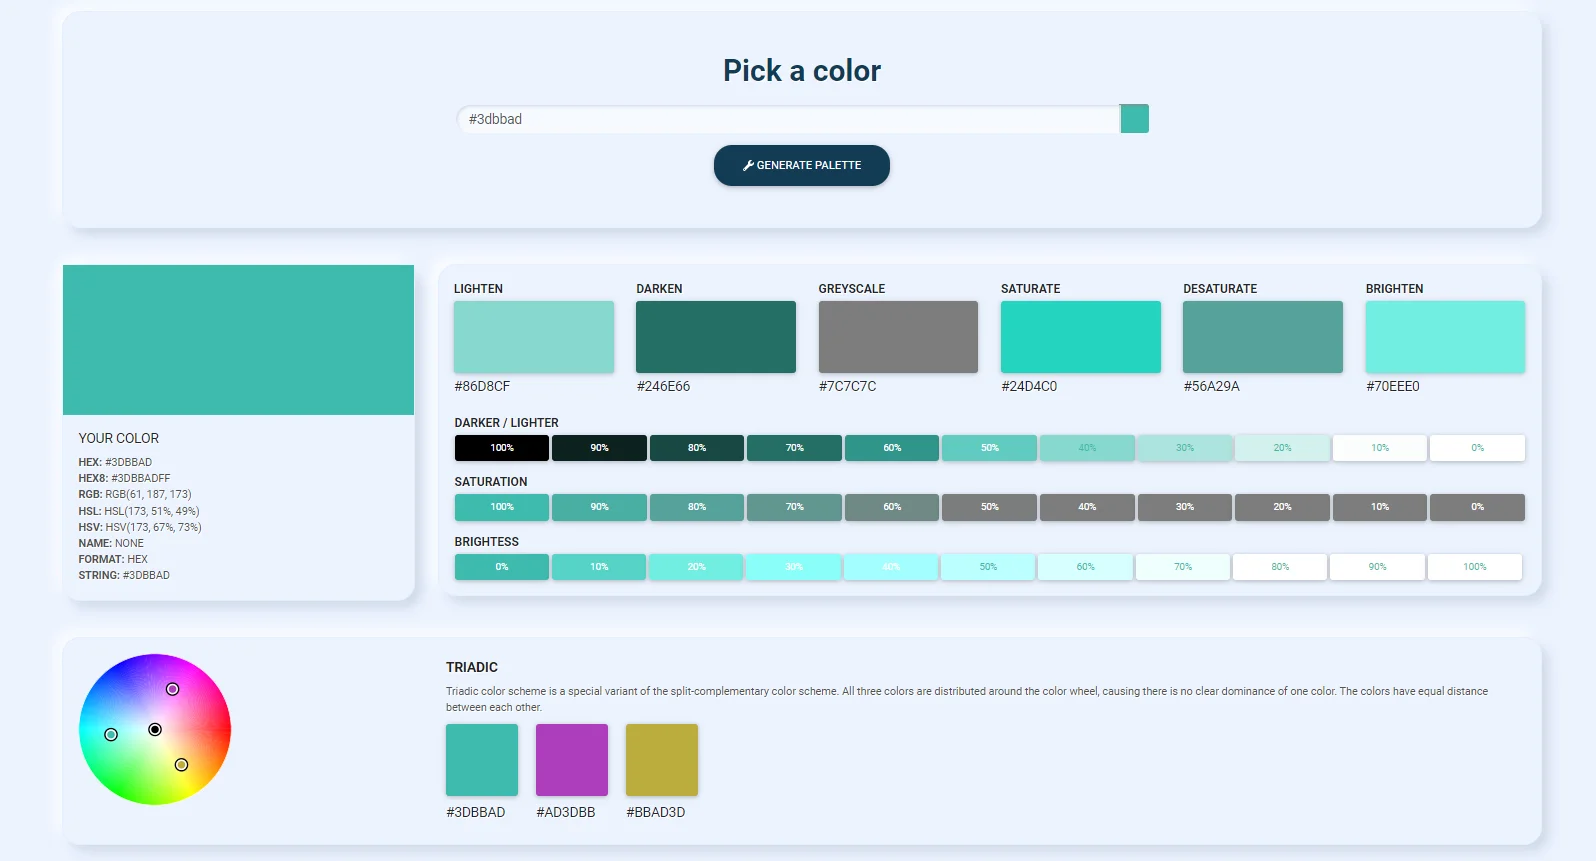Click the center marker on color wheel
This screenshot has height=861, width=1596.
click(x=155, y=730)
